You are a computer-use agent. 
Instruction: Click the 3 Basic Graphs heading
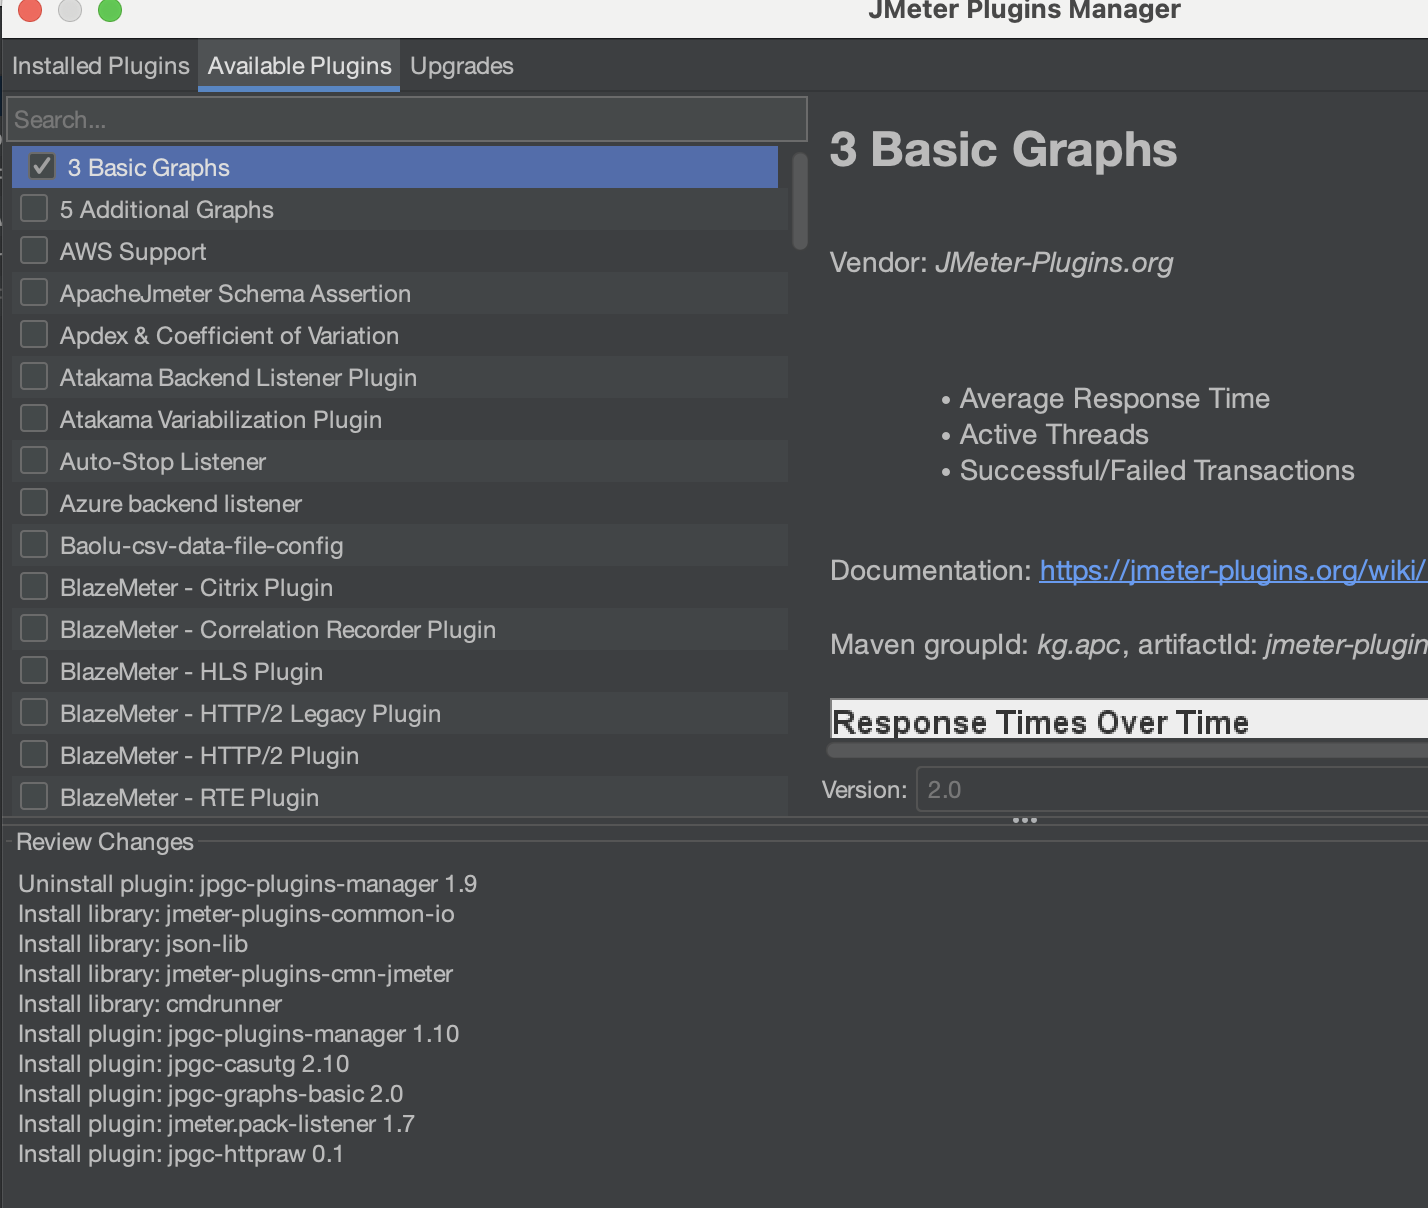pyautogui.click(x=1003, y=150)
